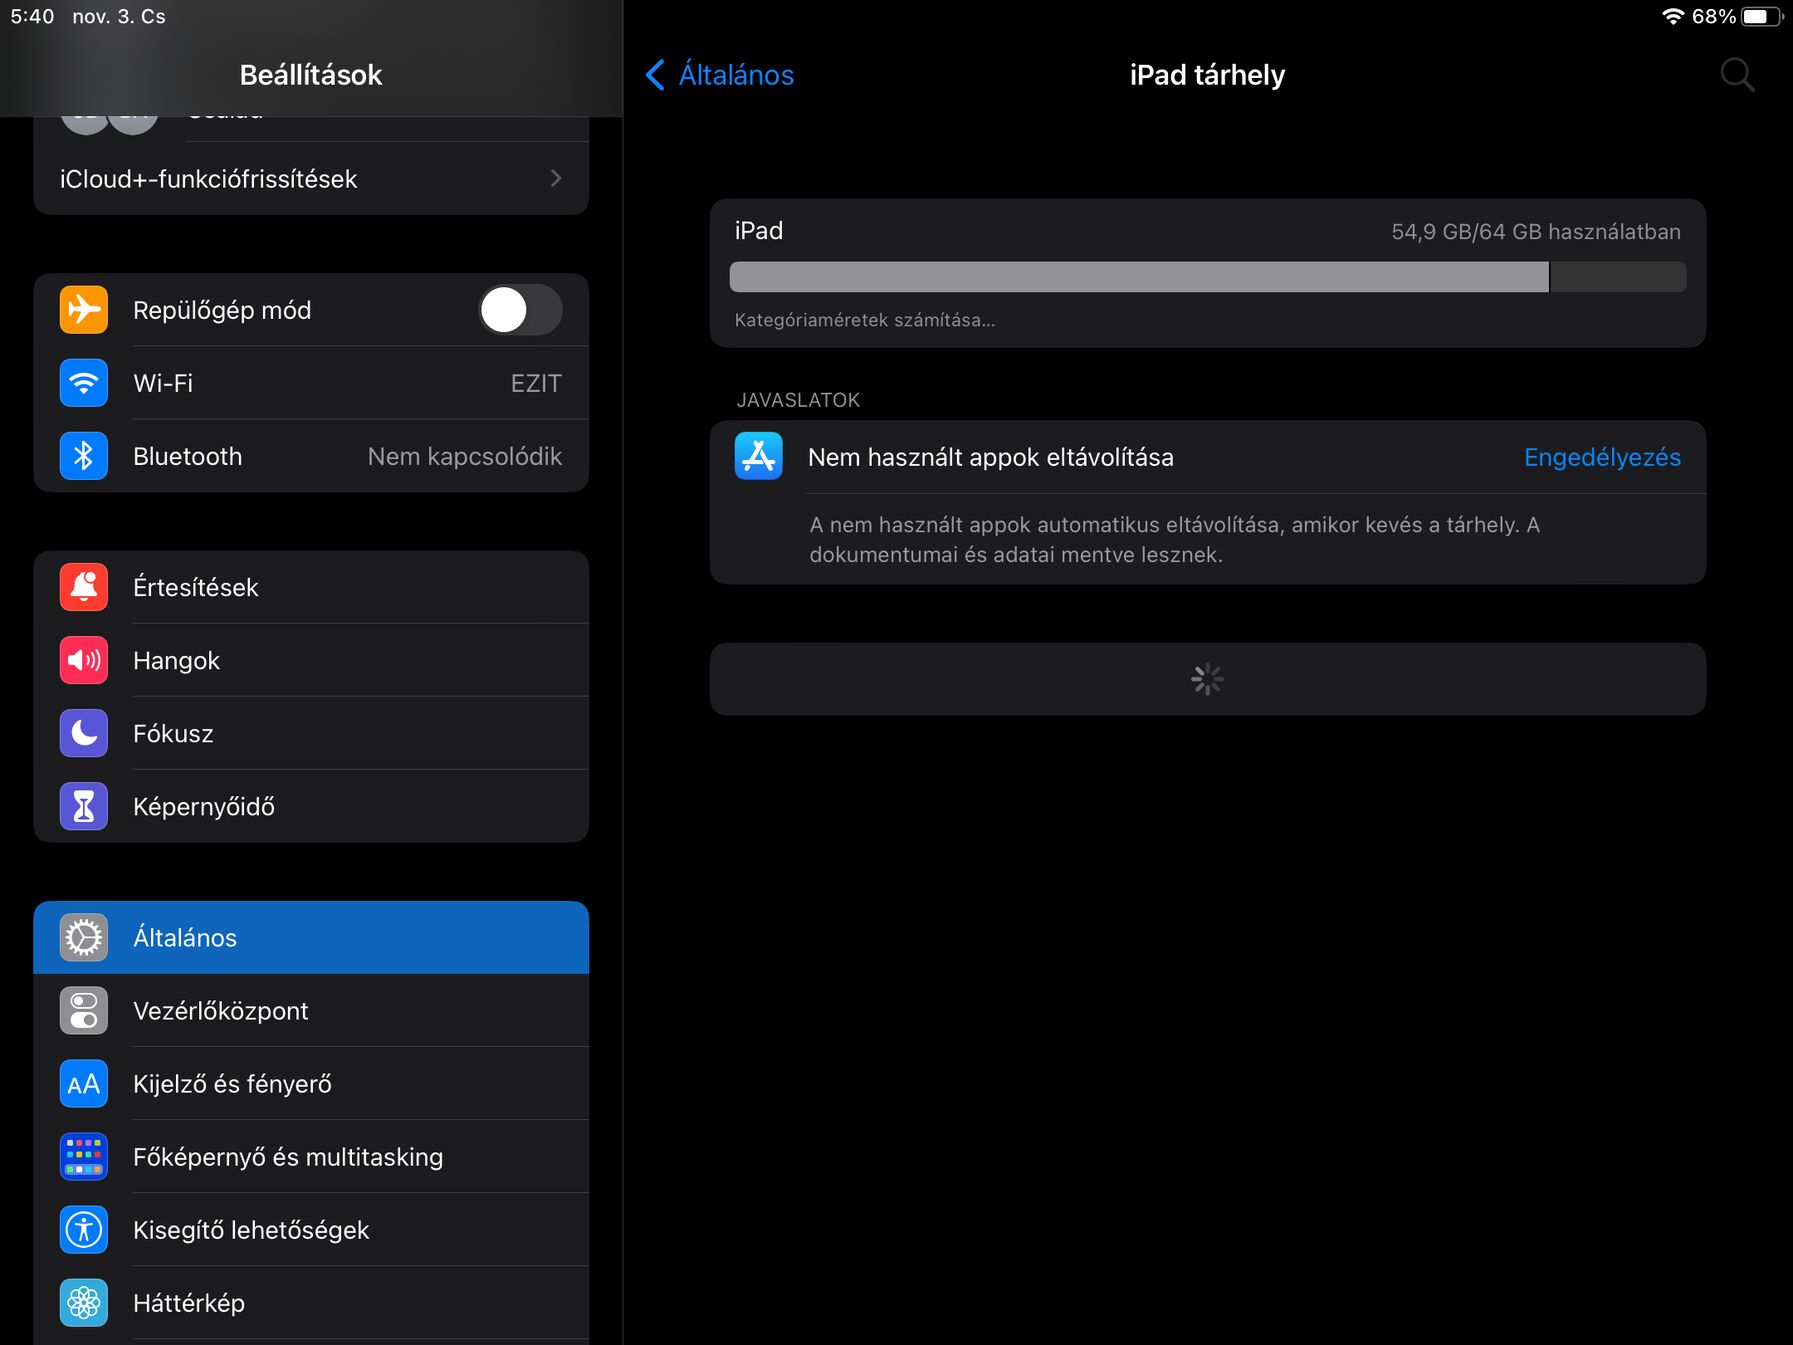Tap the Értesítések bell icon

[x=84, y=587]
